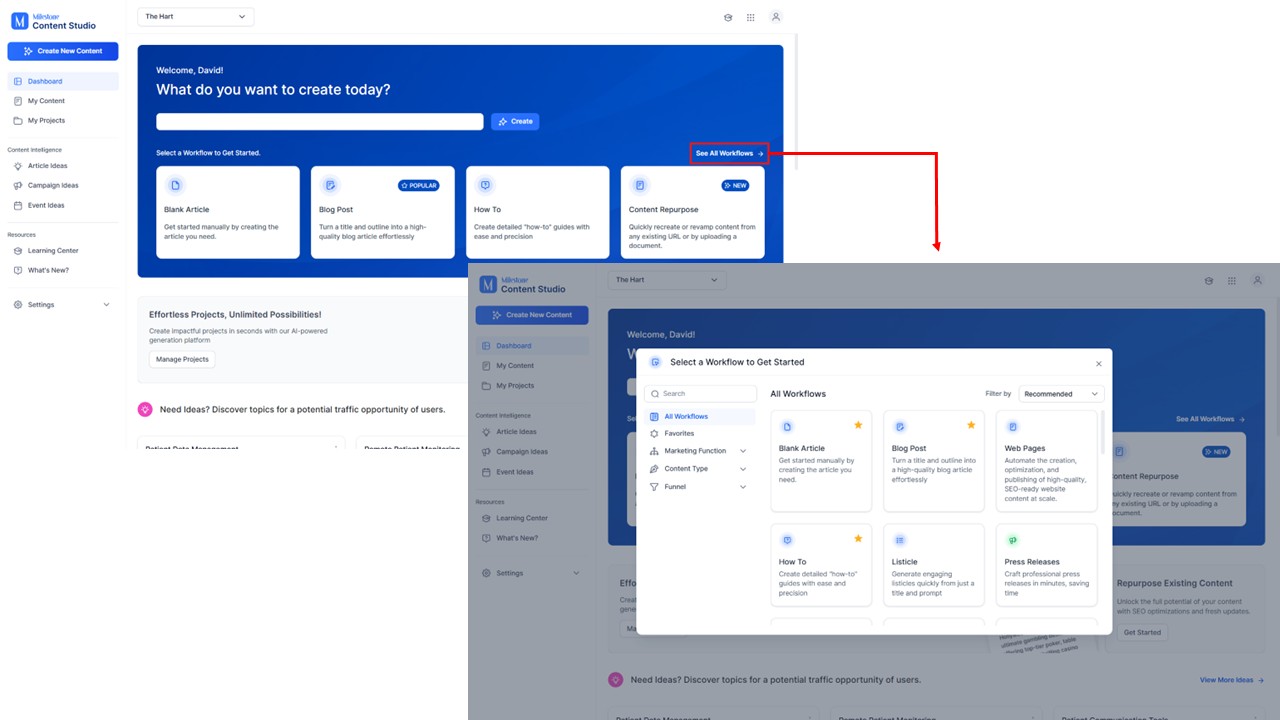Click My Projects folder icon in upper window sidebar

point(18,120)
